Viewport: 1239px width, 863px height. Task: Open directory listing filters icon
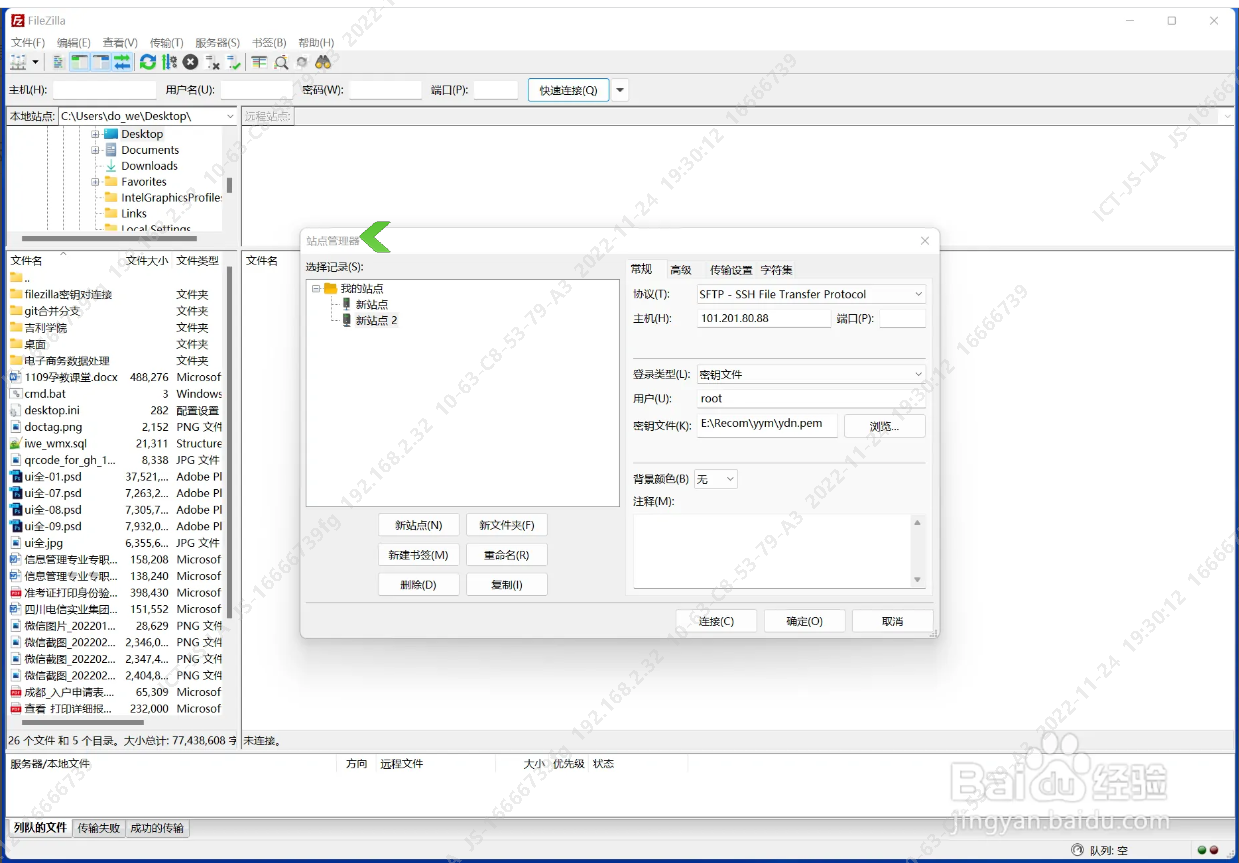click(259, 62)
